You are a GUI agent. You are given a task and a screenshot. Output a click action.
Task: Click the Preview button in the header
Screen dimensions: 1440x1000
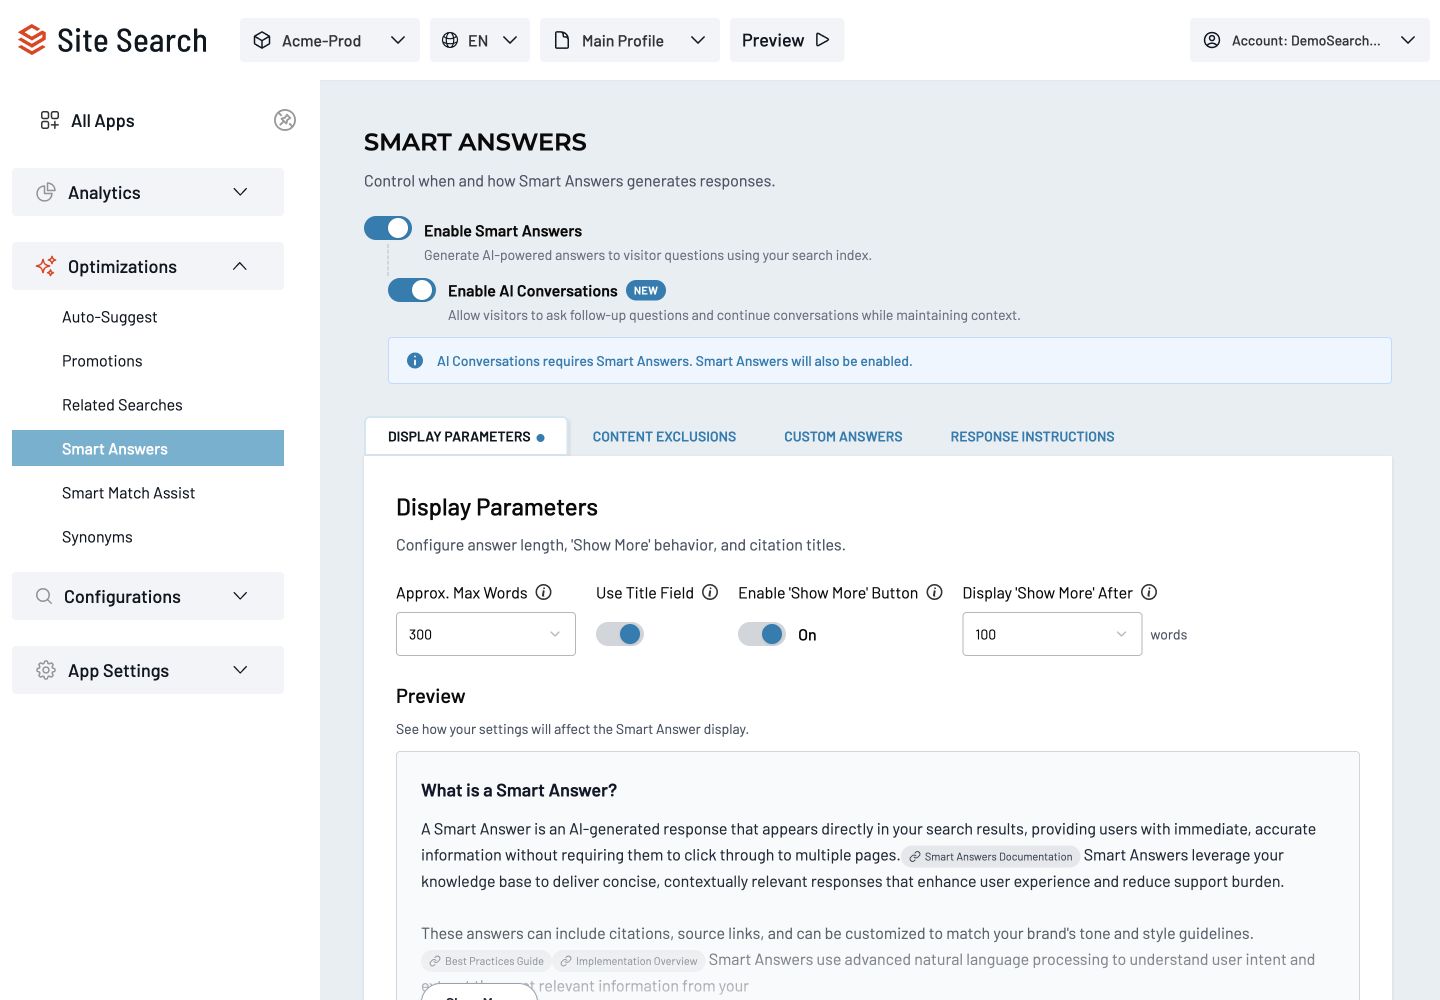[787, 40]
